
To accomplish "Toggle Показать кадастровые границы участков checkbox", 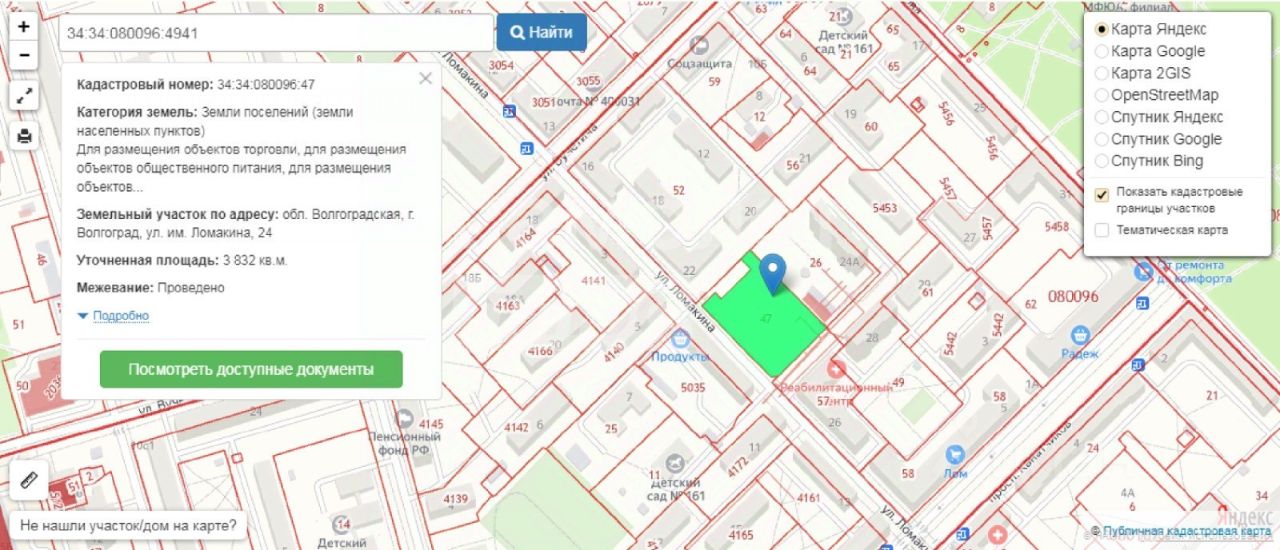I will click(x=1102, y=194).
